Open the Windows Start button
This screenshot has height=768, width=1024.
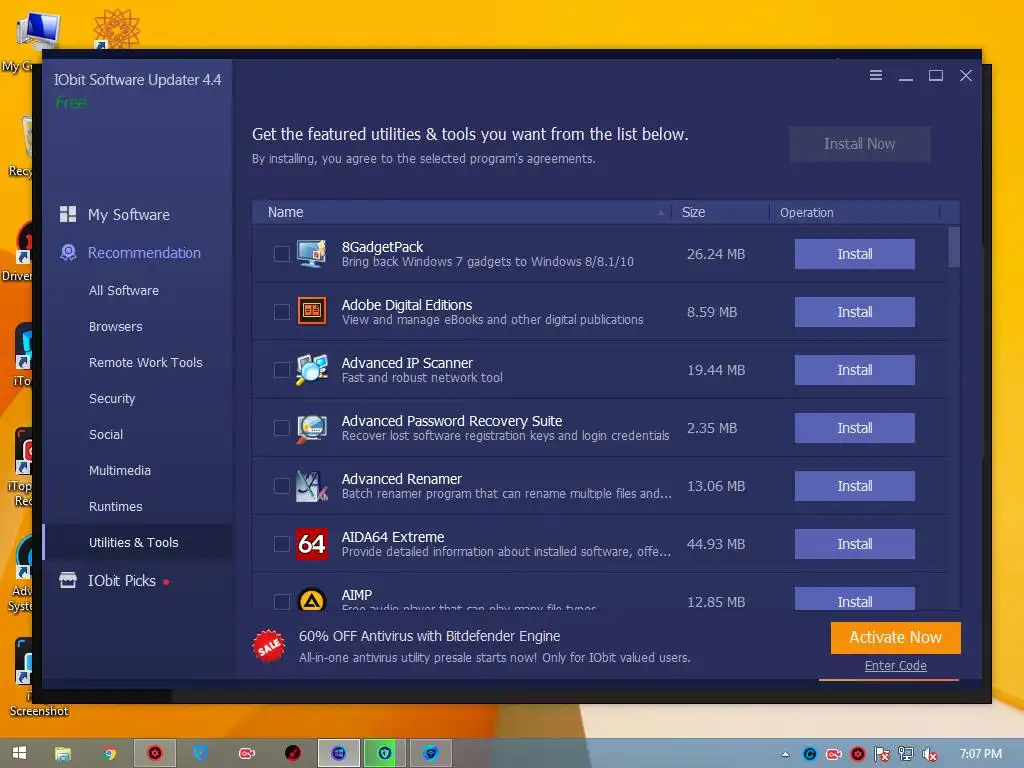pos(20,753)
